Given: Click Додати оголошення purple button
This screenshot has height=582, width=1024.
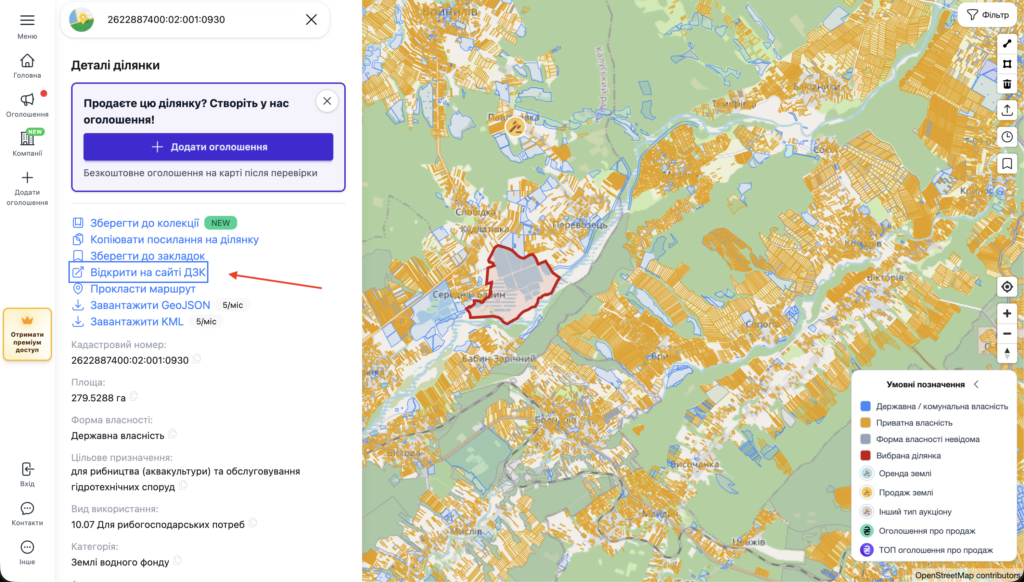Looking at the screenshot, I should coord(208,147).
